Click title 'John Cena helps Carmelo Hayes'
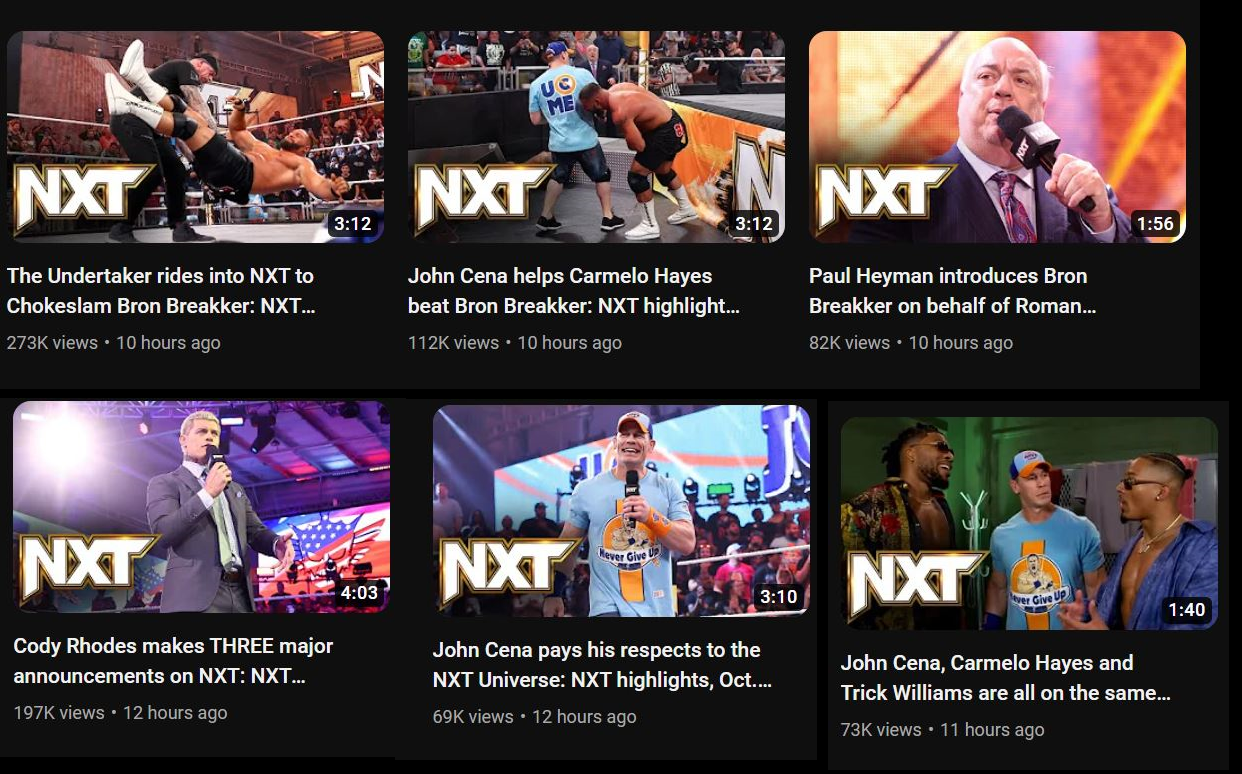The image size is (1242, 774). click(574, 291)
